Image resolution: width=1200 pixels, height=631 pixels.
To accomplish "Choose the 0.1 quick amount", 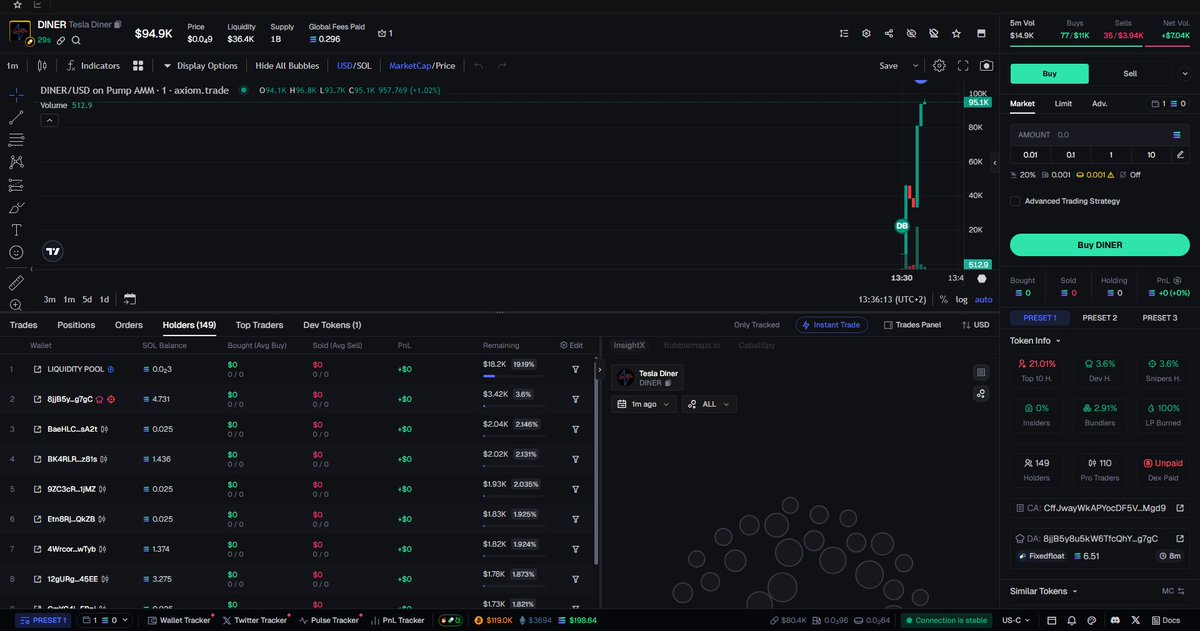I will (1070, 155).
